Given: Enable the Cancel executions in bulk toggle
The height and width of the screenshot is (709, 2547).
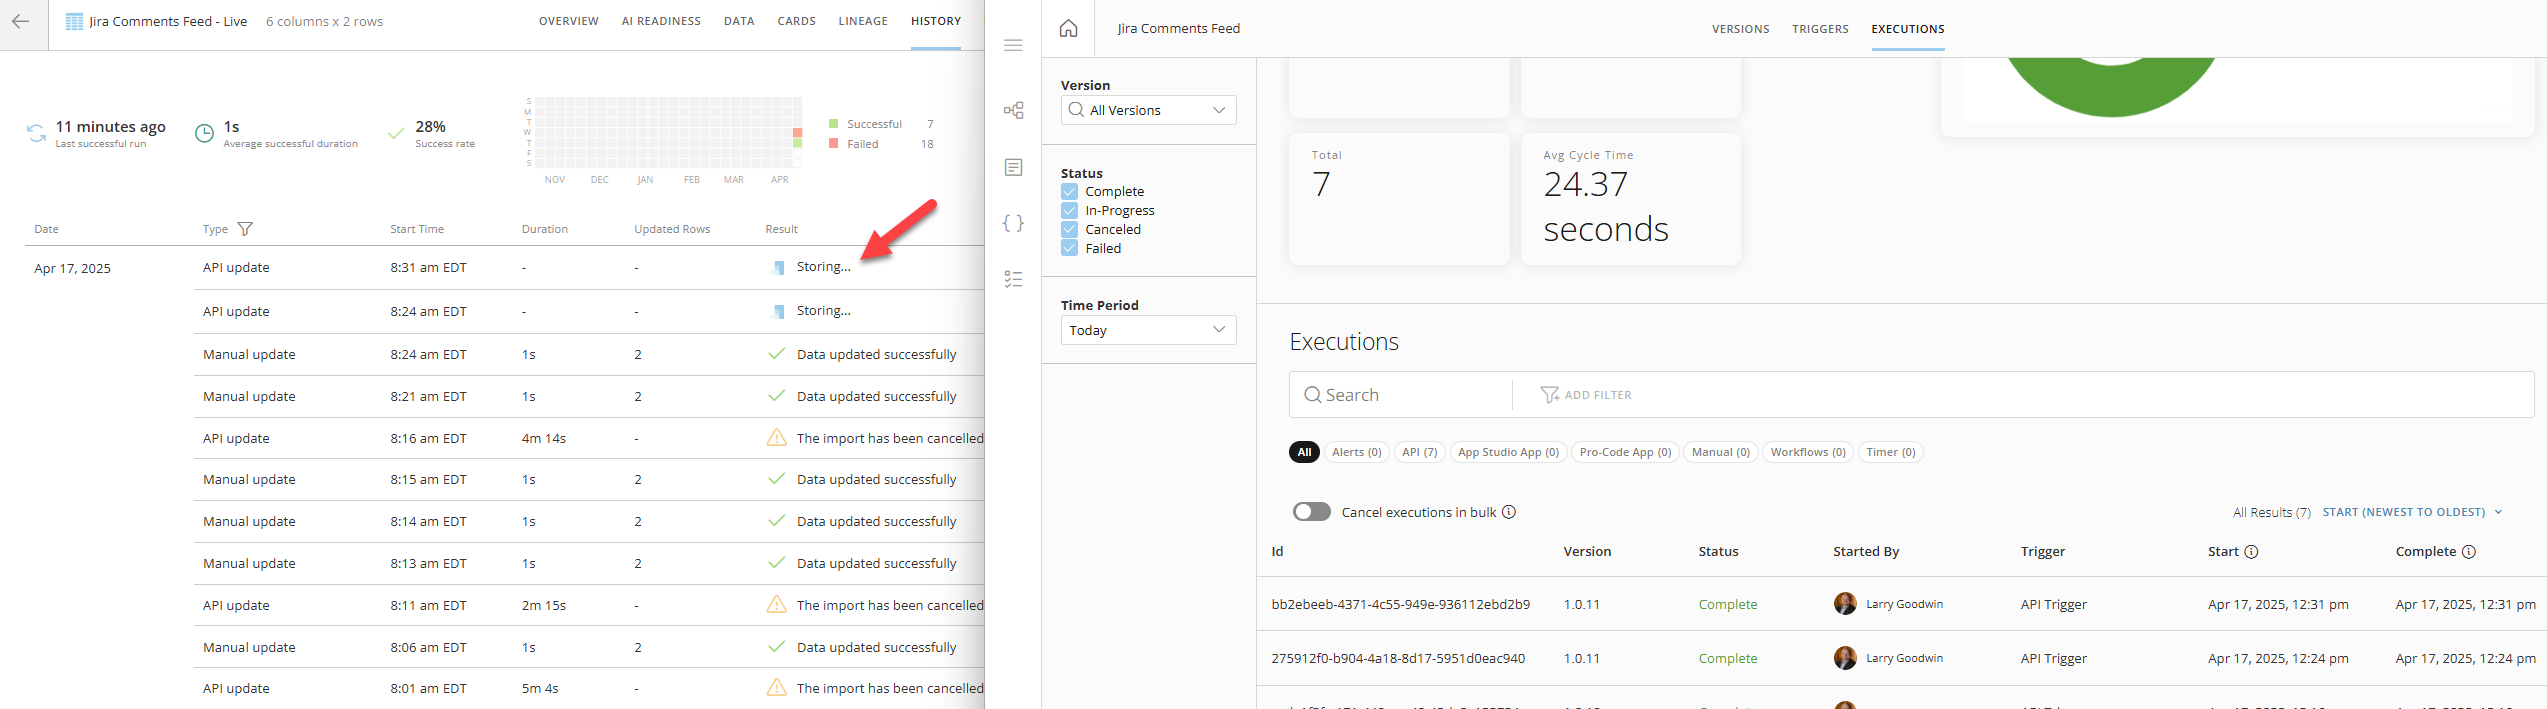Looking at the screenshot, I should pyautogui.click(x=1312, y=512).
